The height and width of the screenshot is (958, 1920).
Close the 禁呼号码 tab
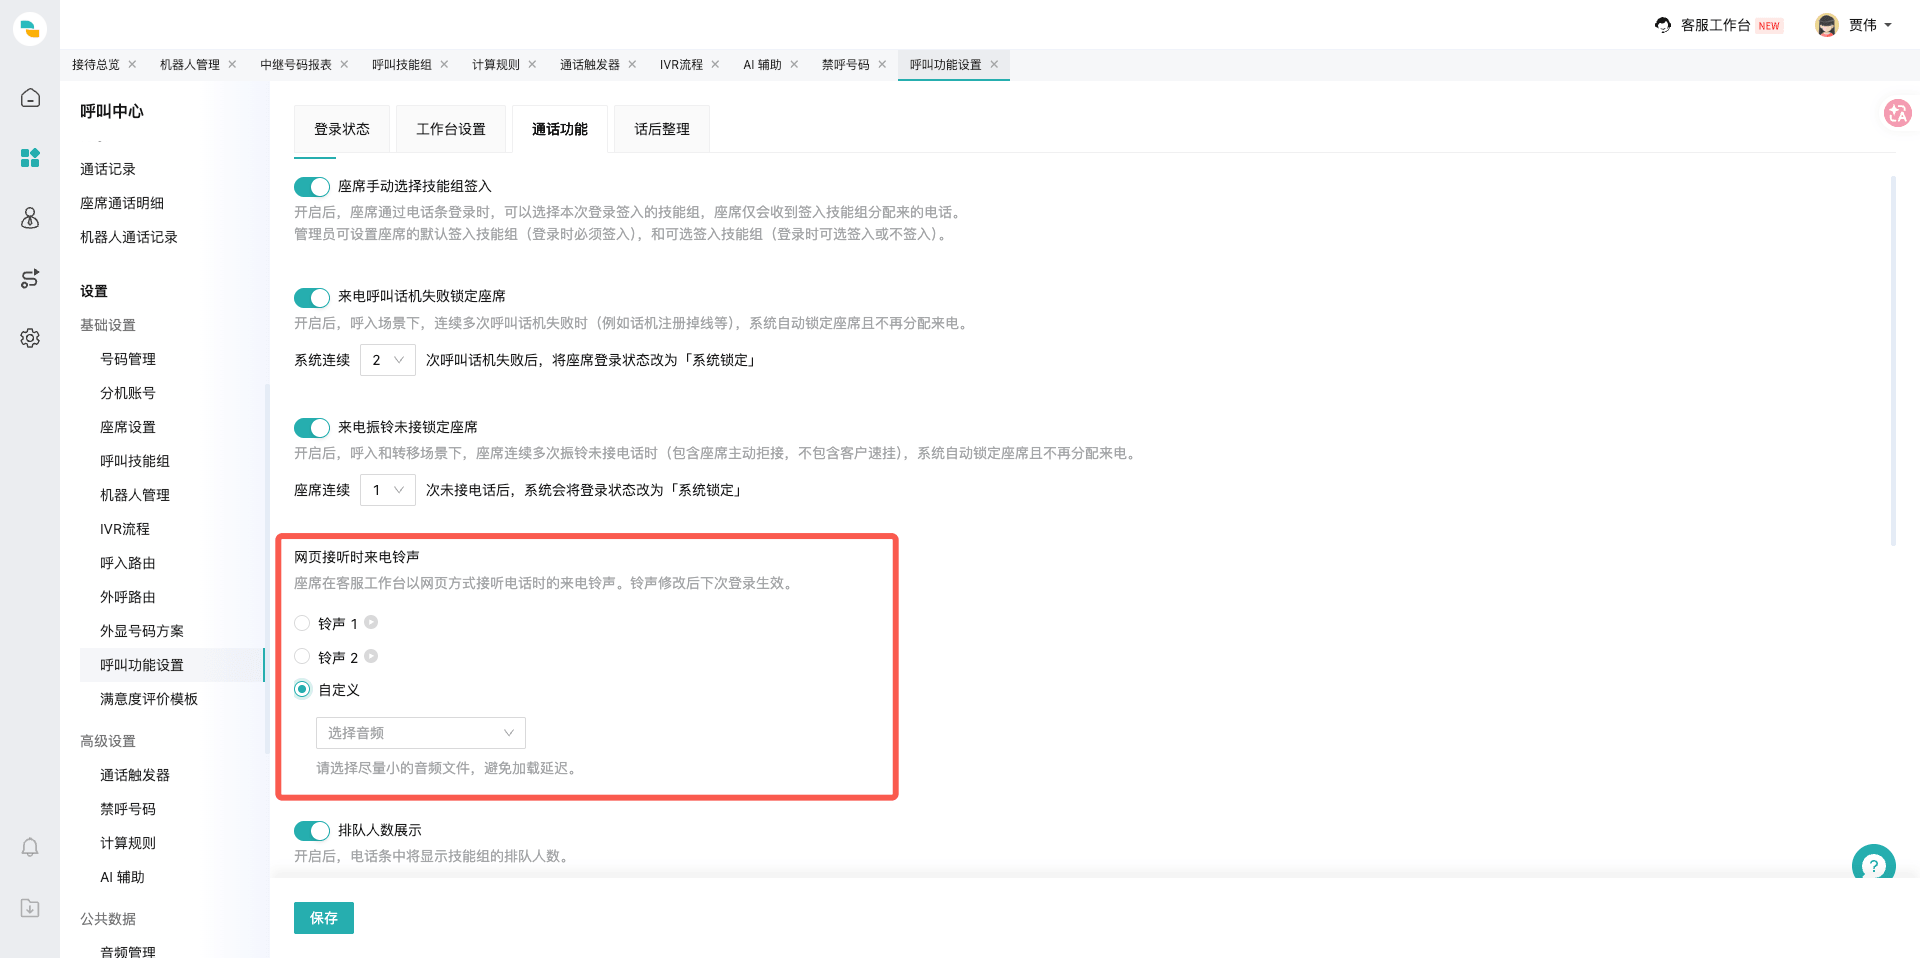[x=882, y=64]
